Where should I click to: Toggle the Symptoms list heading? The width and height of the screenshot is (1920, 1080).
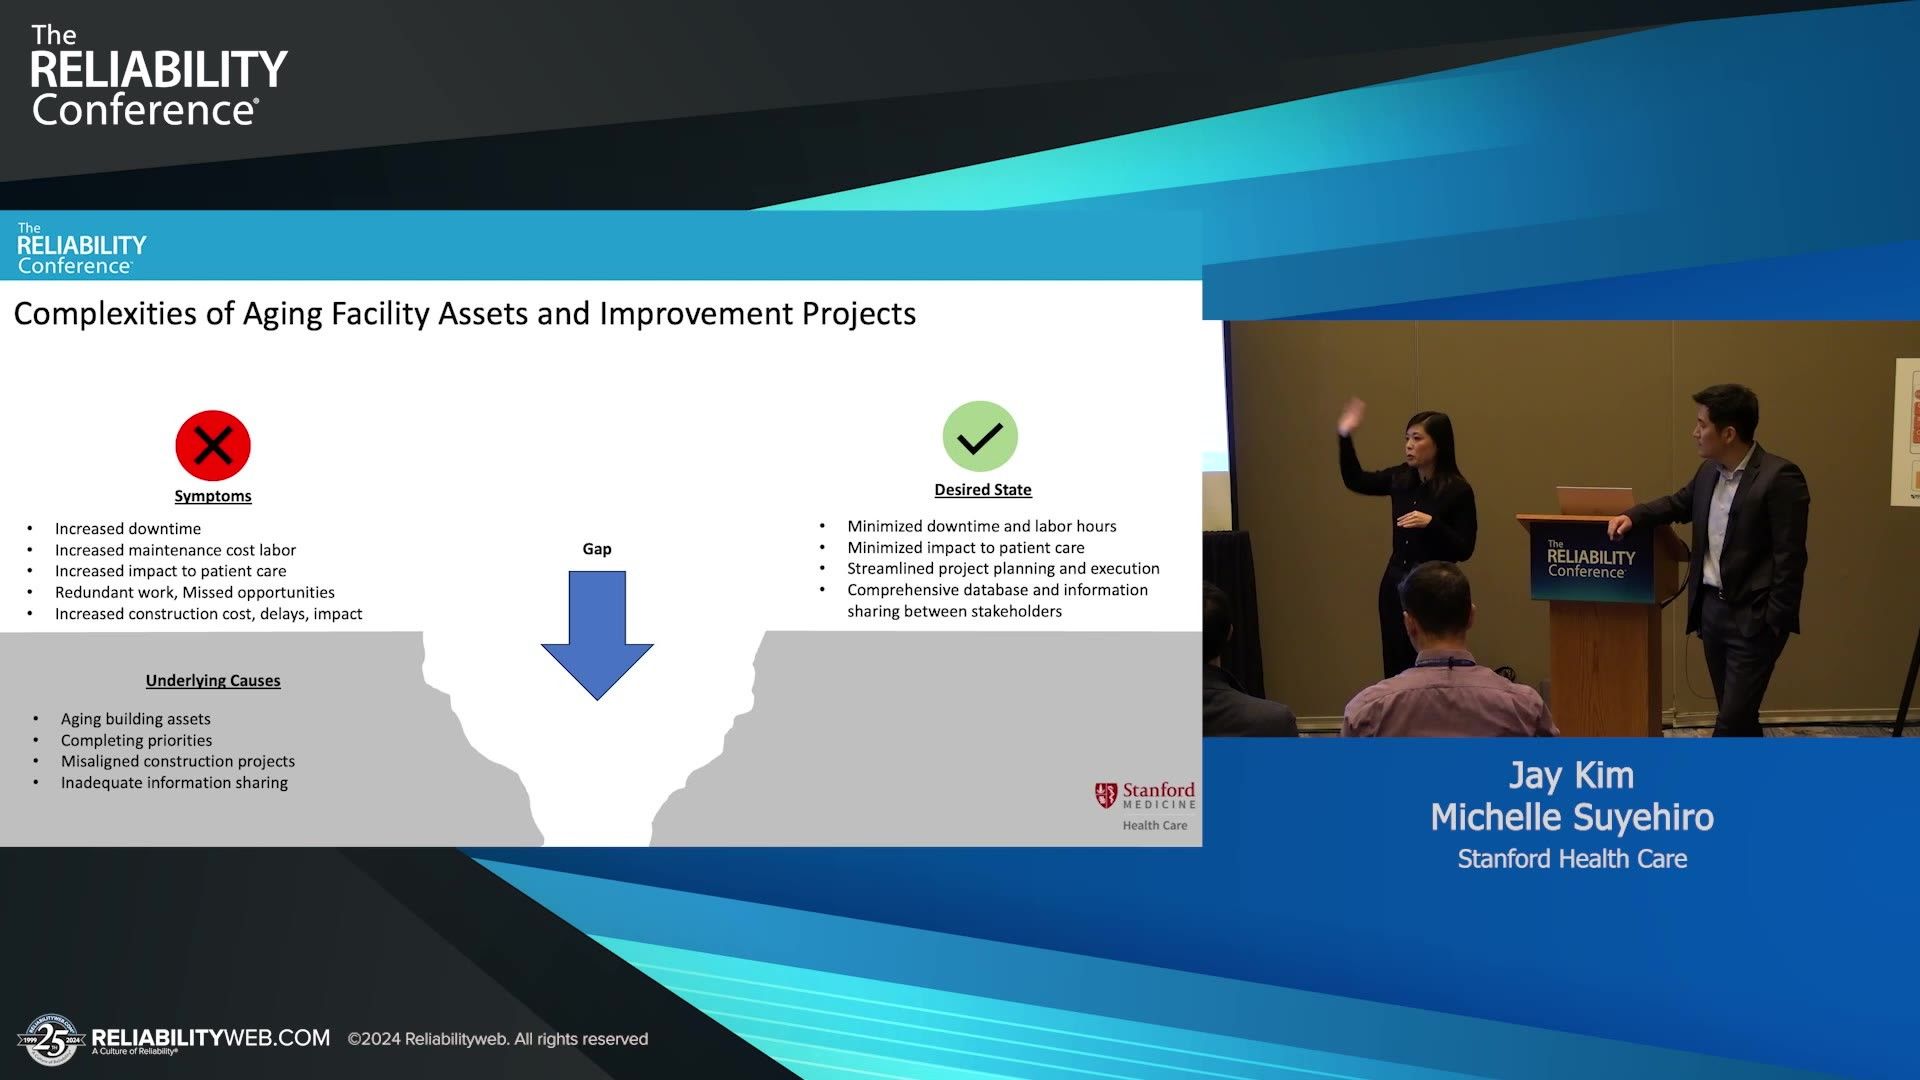213,495
